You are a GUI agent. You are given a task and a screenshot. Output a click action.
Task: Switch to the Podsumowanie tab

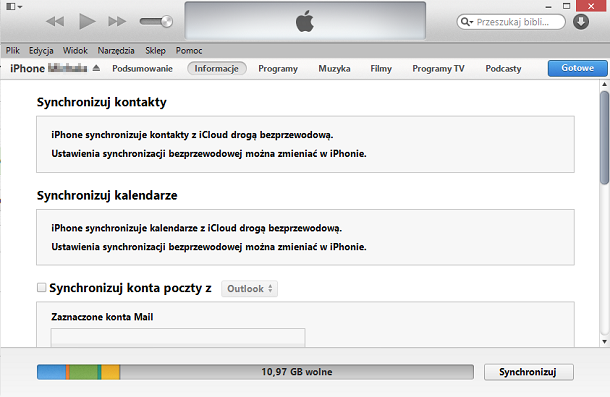tap(142, 69)
